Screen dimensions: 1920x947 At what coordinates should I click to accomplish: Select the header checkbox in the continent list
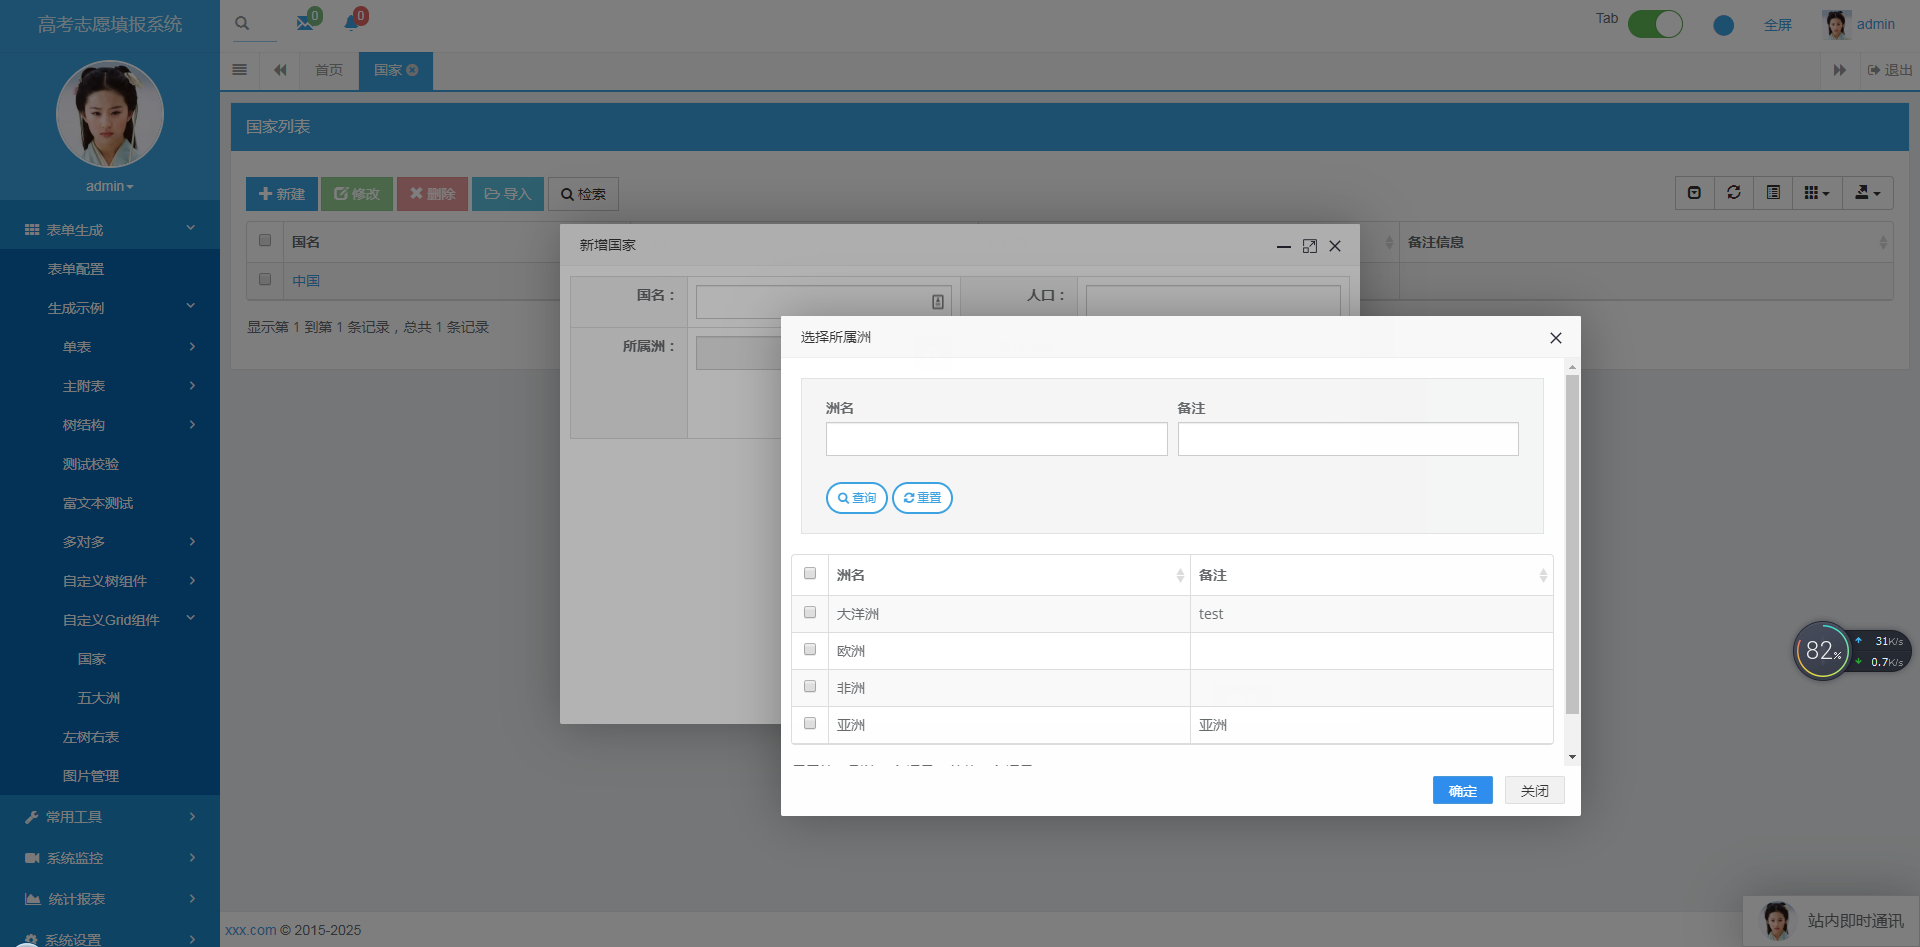click(x=810, y=573)
